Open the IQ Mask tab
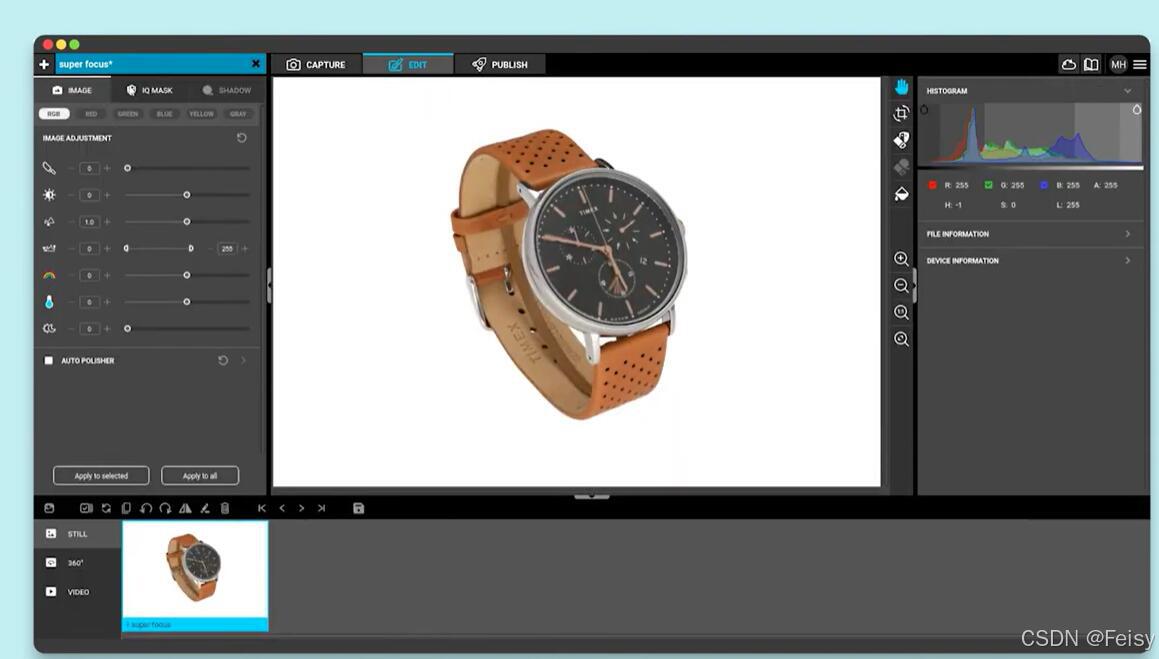Screen dimensions: 1159x659 point(149,90)
